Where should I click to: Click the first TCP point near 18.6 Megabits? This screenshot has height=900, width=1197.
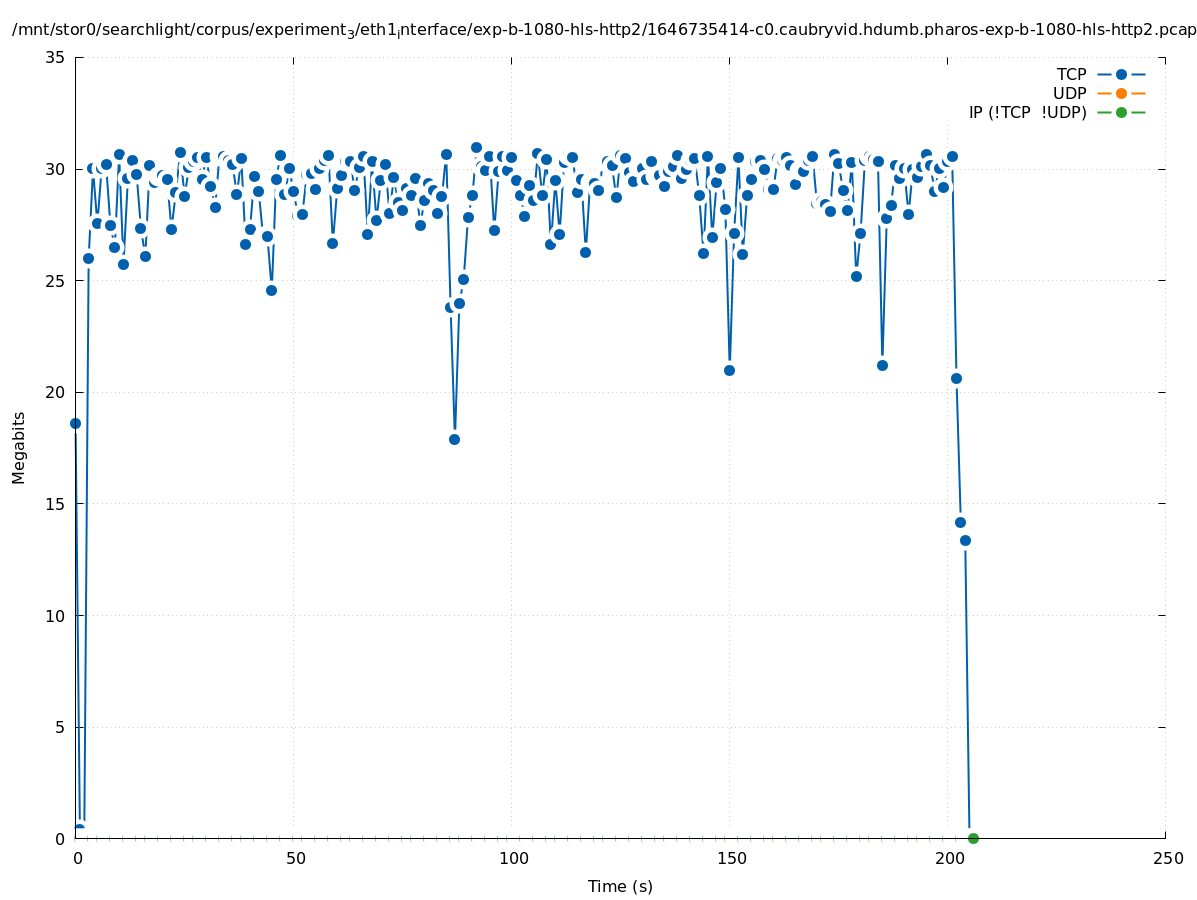point(75,423)
